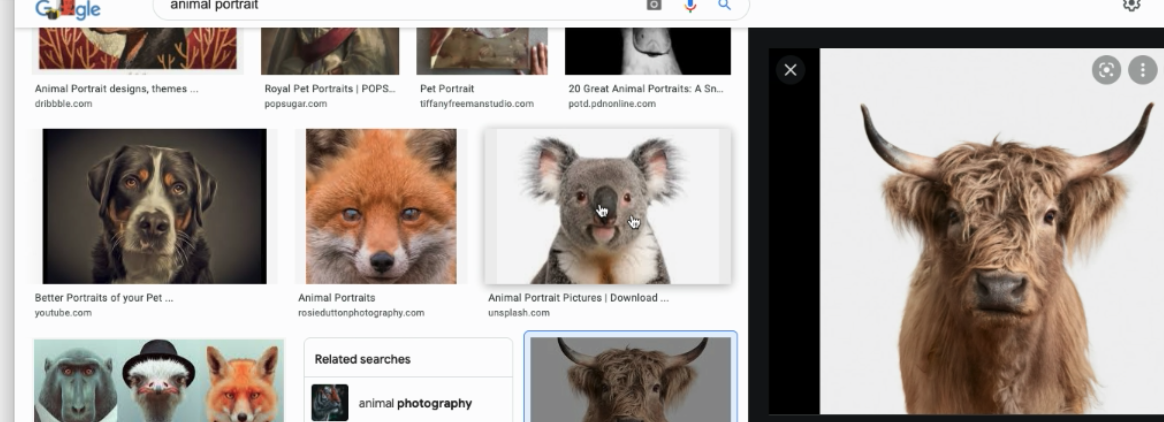Click the popsugar.com source text

coord(295,103)
